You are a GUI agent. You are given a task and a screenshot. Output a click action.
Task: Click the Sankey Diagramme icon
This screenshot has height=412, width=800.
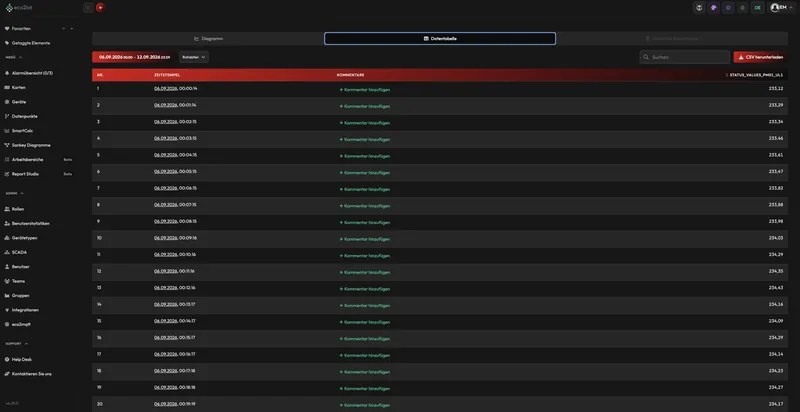[7, 145]
